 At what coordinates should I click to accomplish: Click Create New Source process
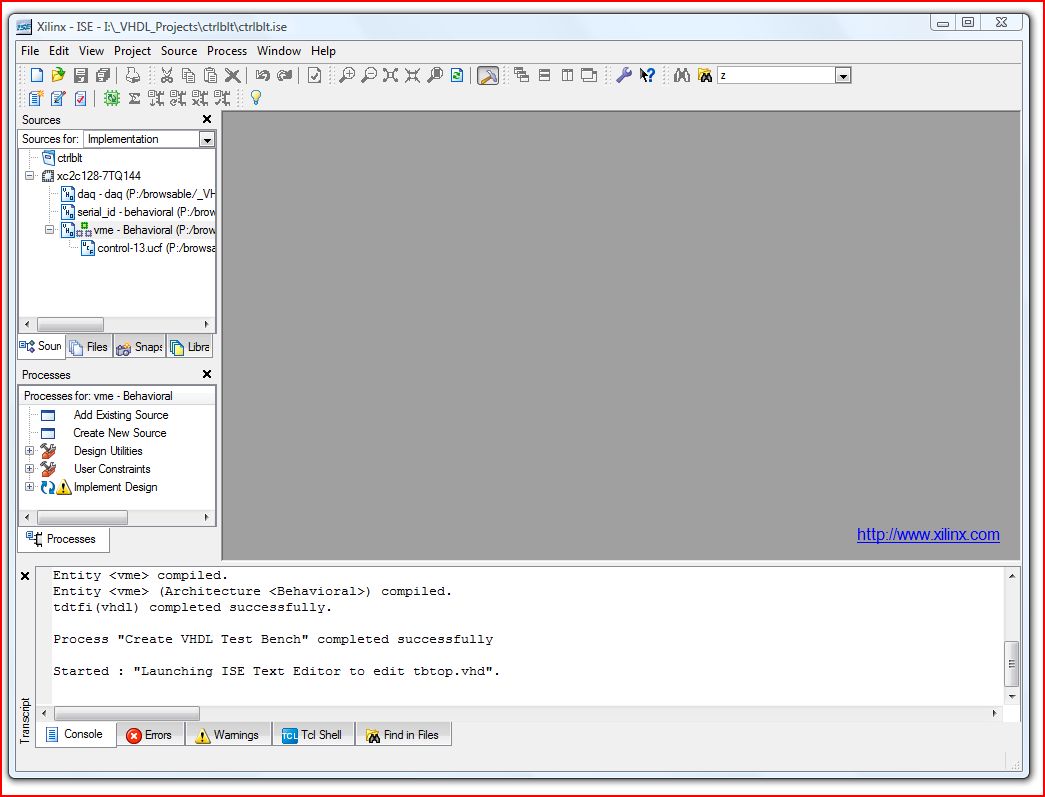tap(119, 433)
